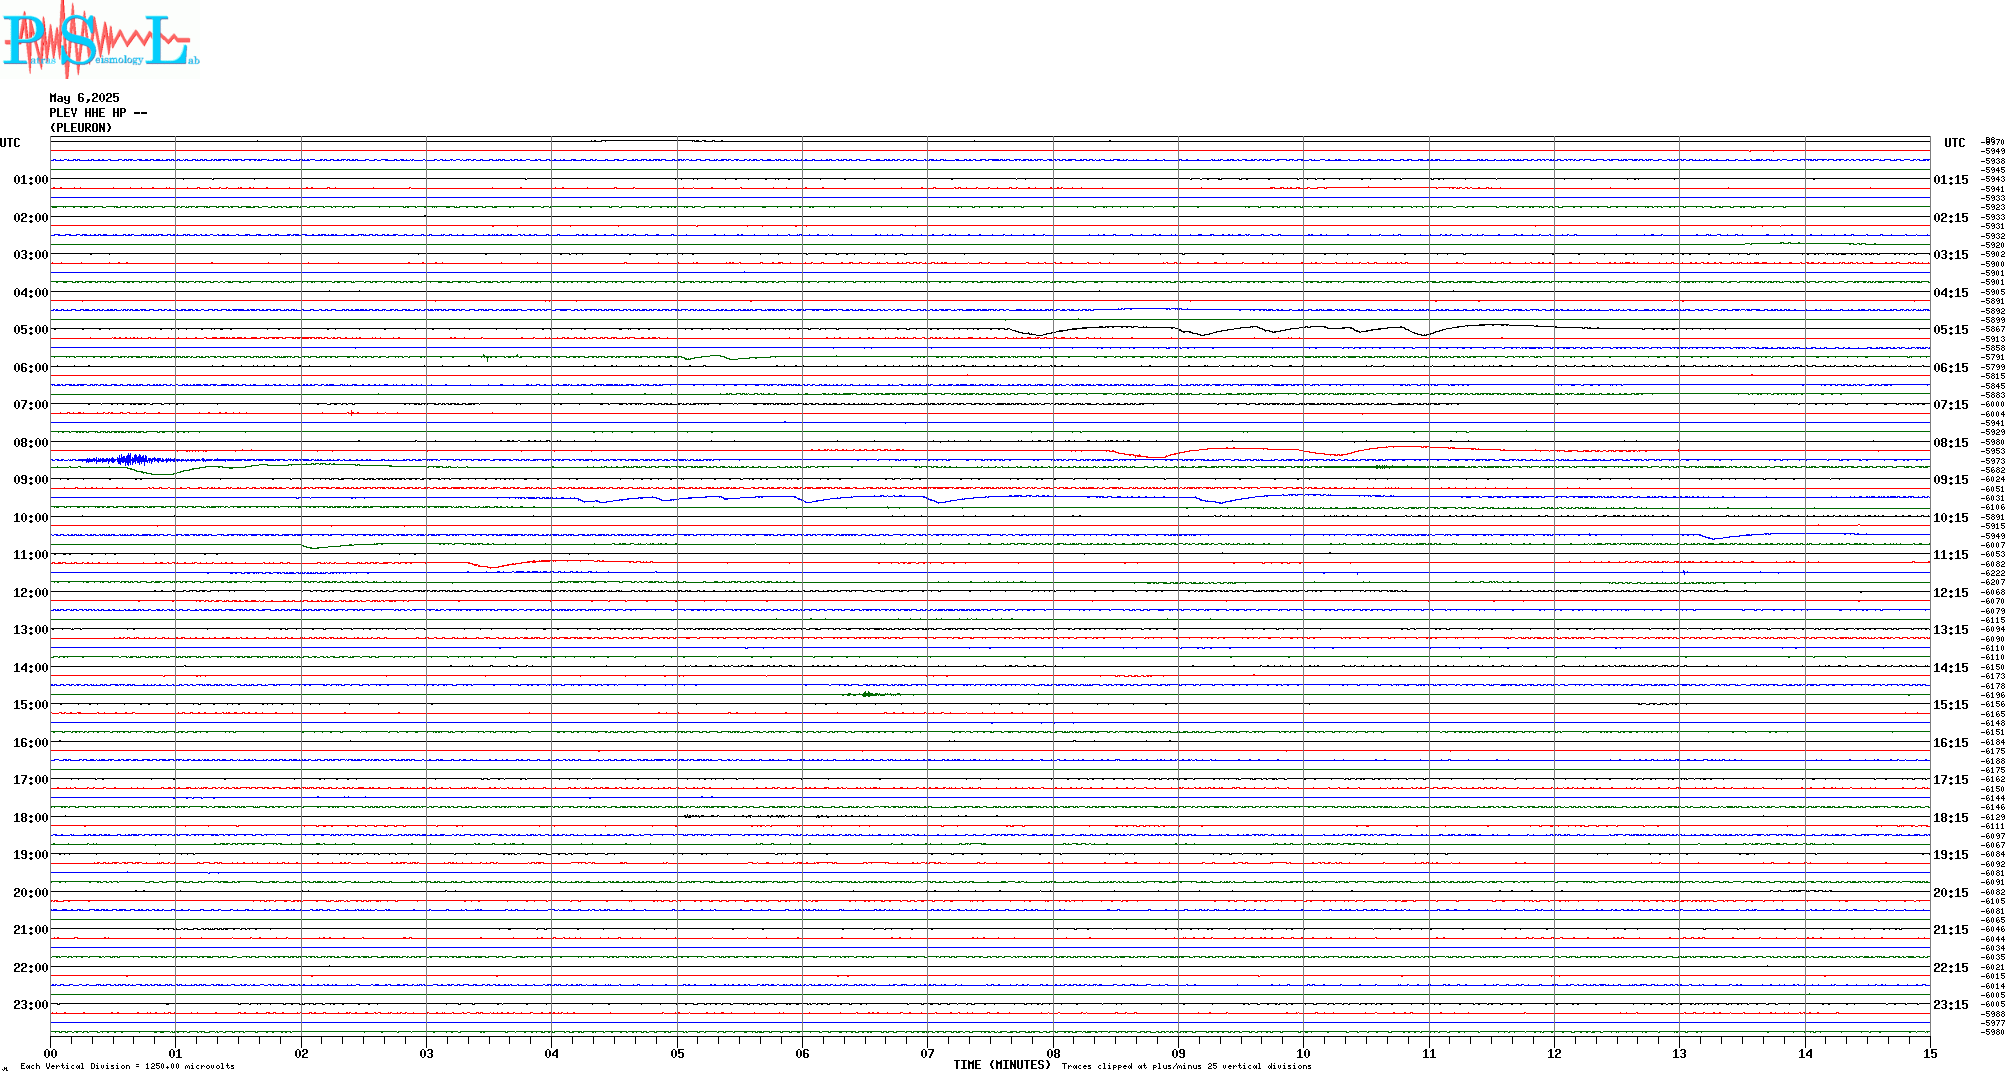Click the 20:00 hour label
Viewport: 2010px width, 1080px height.
click(31, 893)
